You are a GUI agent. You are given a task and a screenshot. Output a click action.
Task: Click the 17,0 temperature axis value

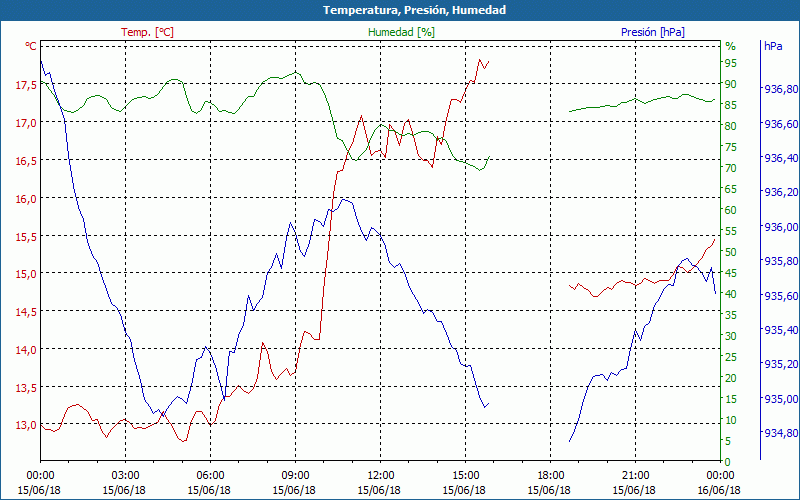26,123
